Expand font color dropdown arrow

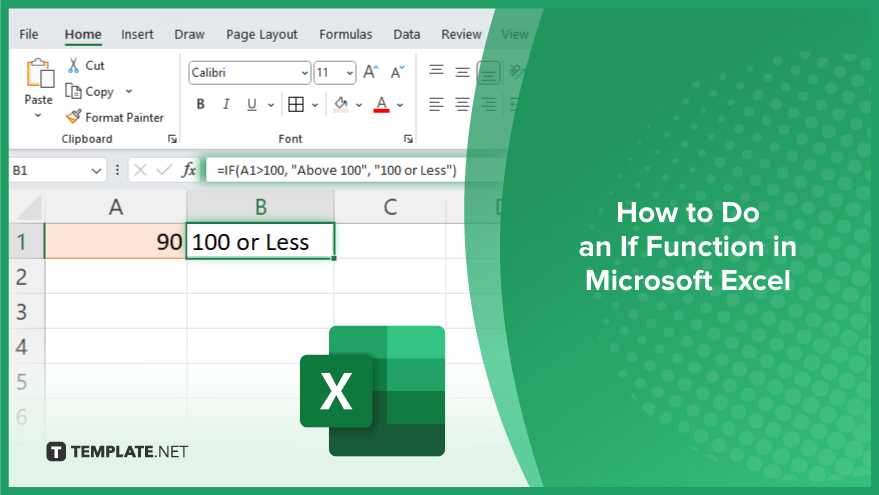pyautogui.click(x=400, y=105)
